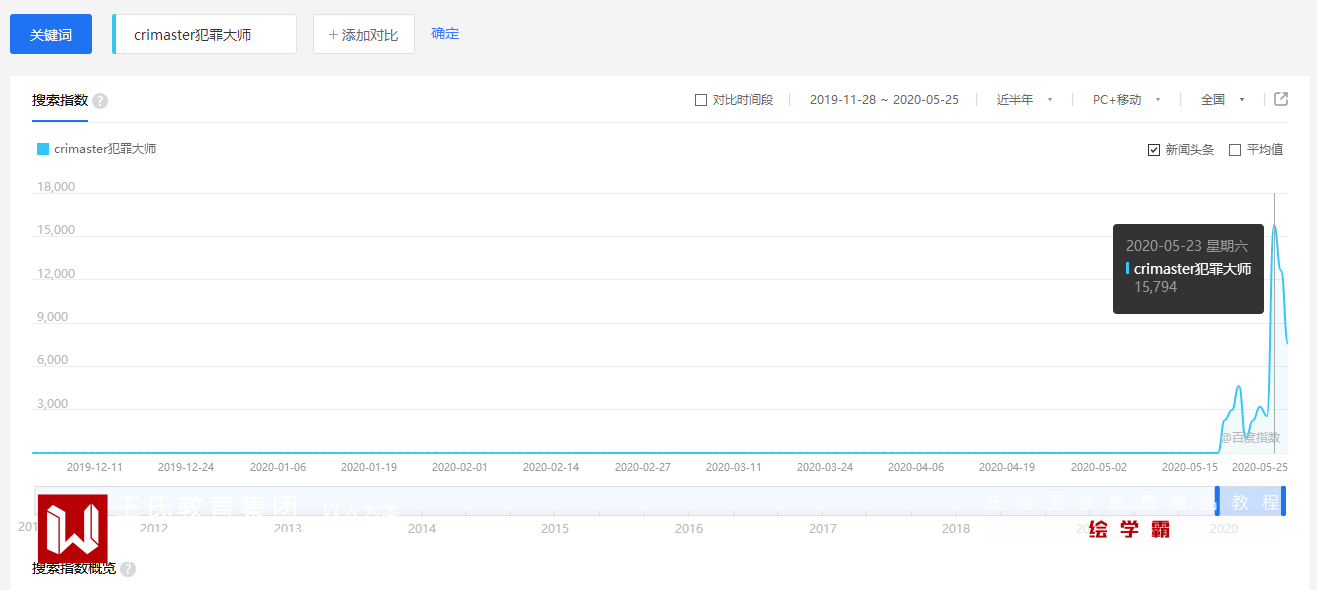Click the 2020-02-01 x-axis date label
The image size is (1317, 590).
460,467
